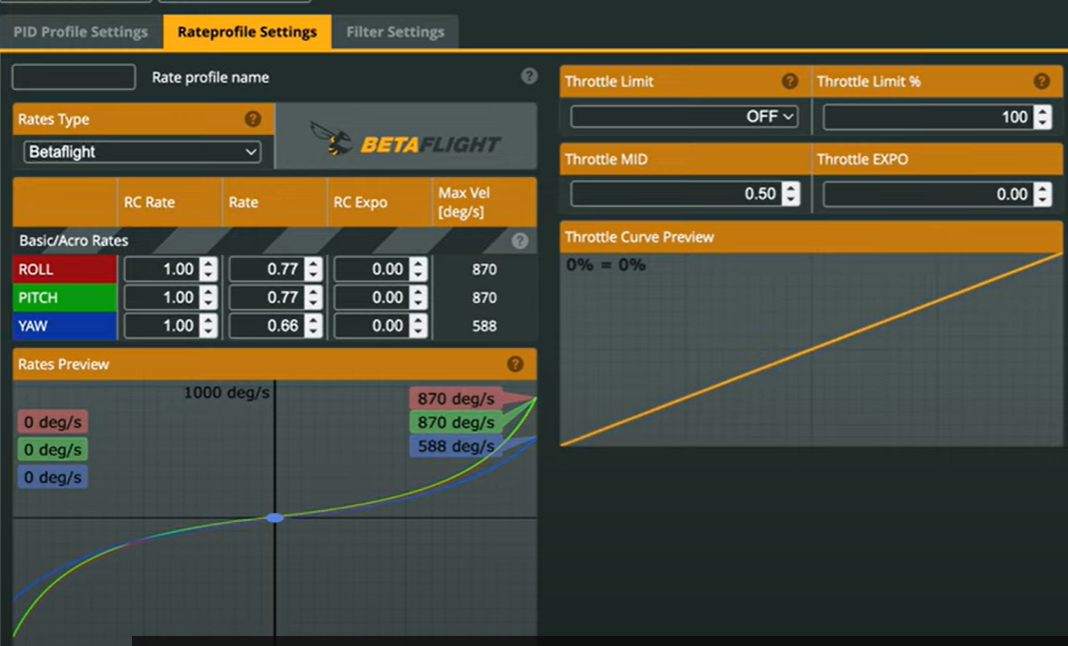Viewport: 1068px width, 646px height.
Task: Click the Throttle Limit % help icon
Action: [1041, 81]
